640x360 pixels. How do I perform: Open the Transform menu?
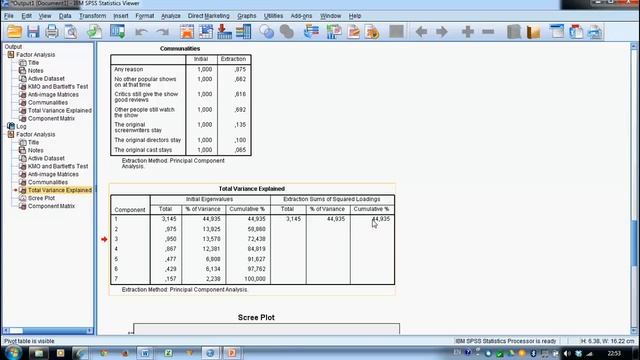coord(93,16)
